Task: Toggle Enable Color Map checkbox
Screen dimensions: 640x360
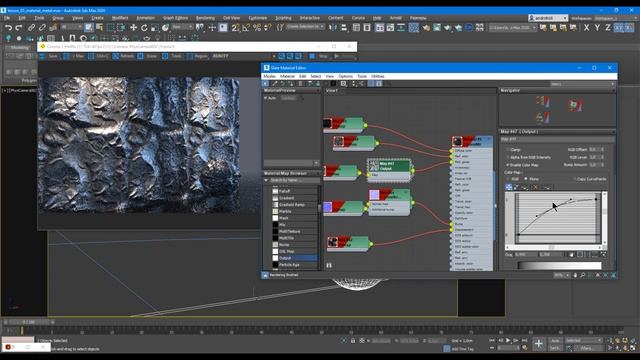Action: (509, 165)
